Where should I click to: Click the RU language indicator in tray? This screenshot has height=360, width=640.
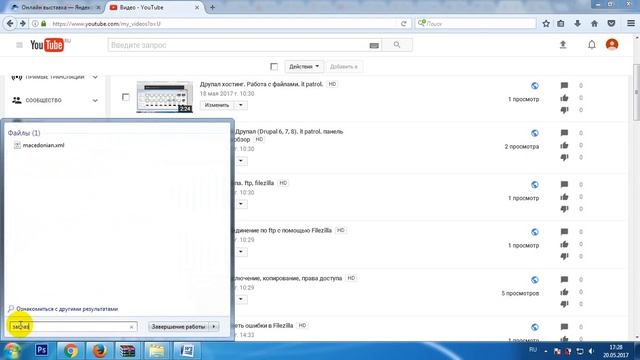[x=533, y=350]
